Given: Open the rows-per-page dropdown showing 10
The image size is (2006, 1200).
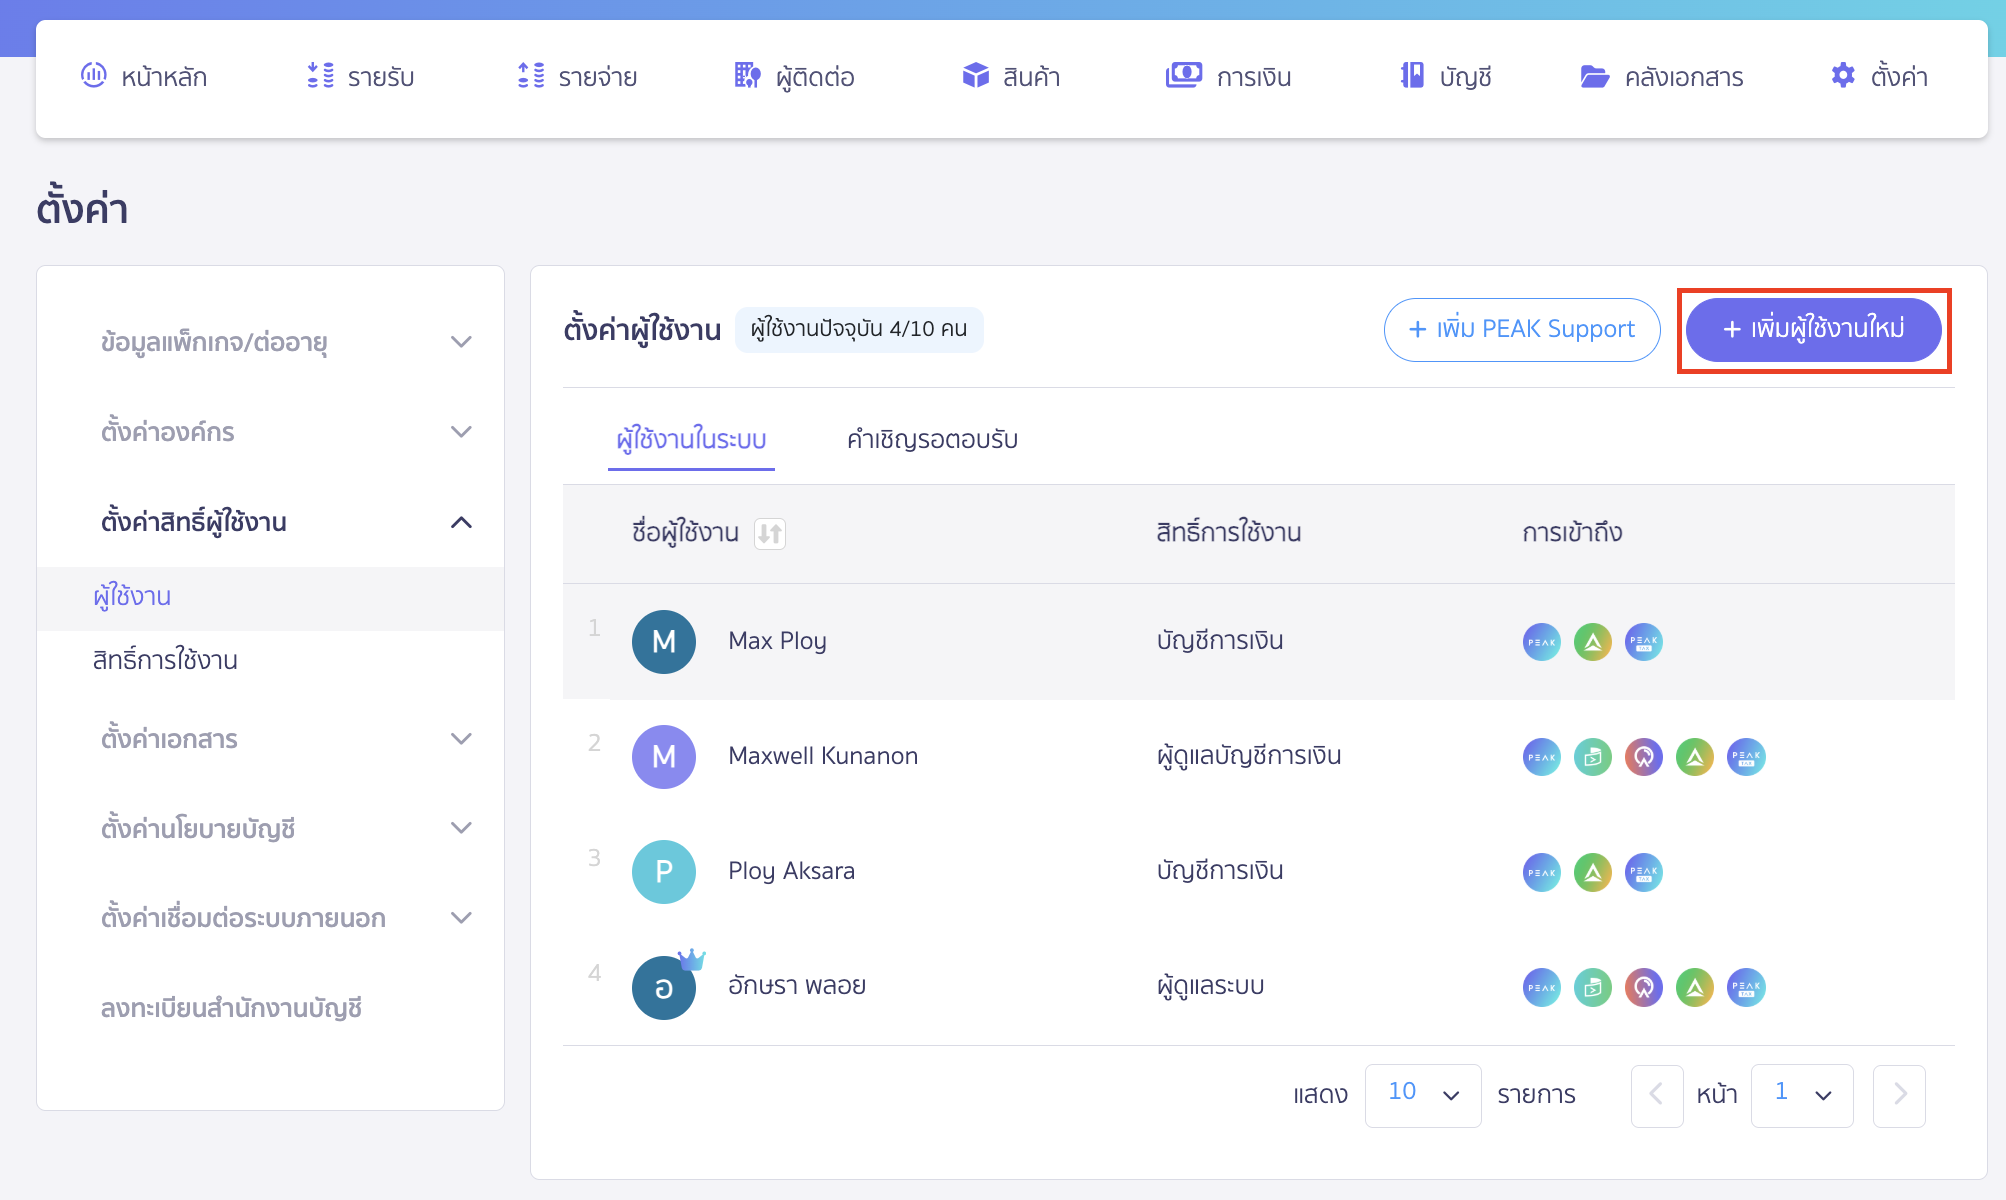Looking at the screenshot, I should [1422, 1095].
